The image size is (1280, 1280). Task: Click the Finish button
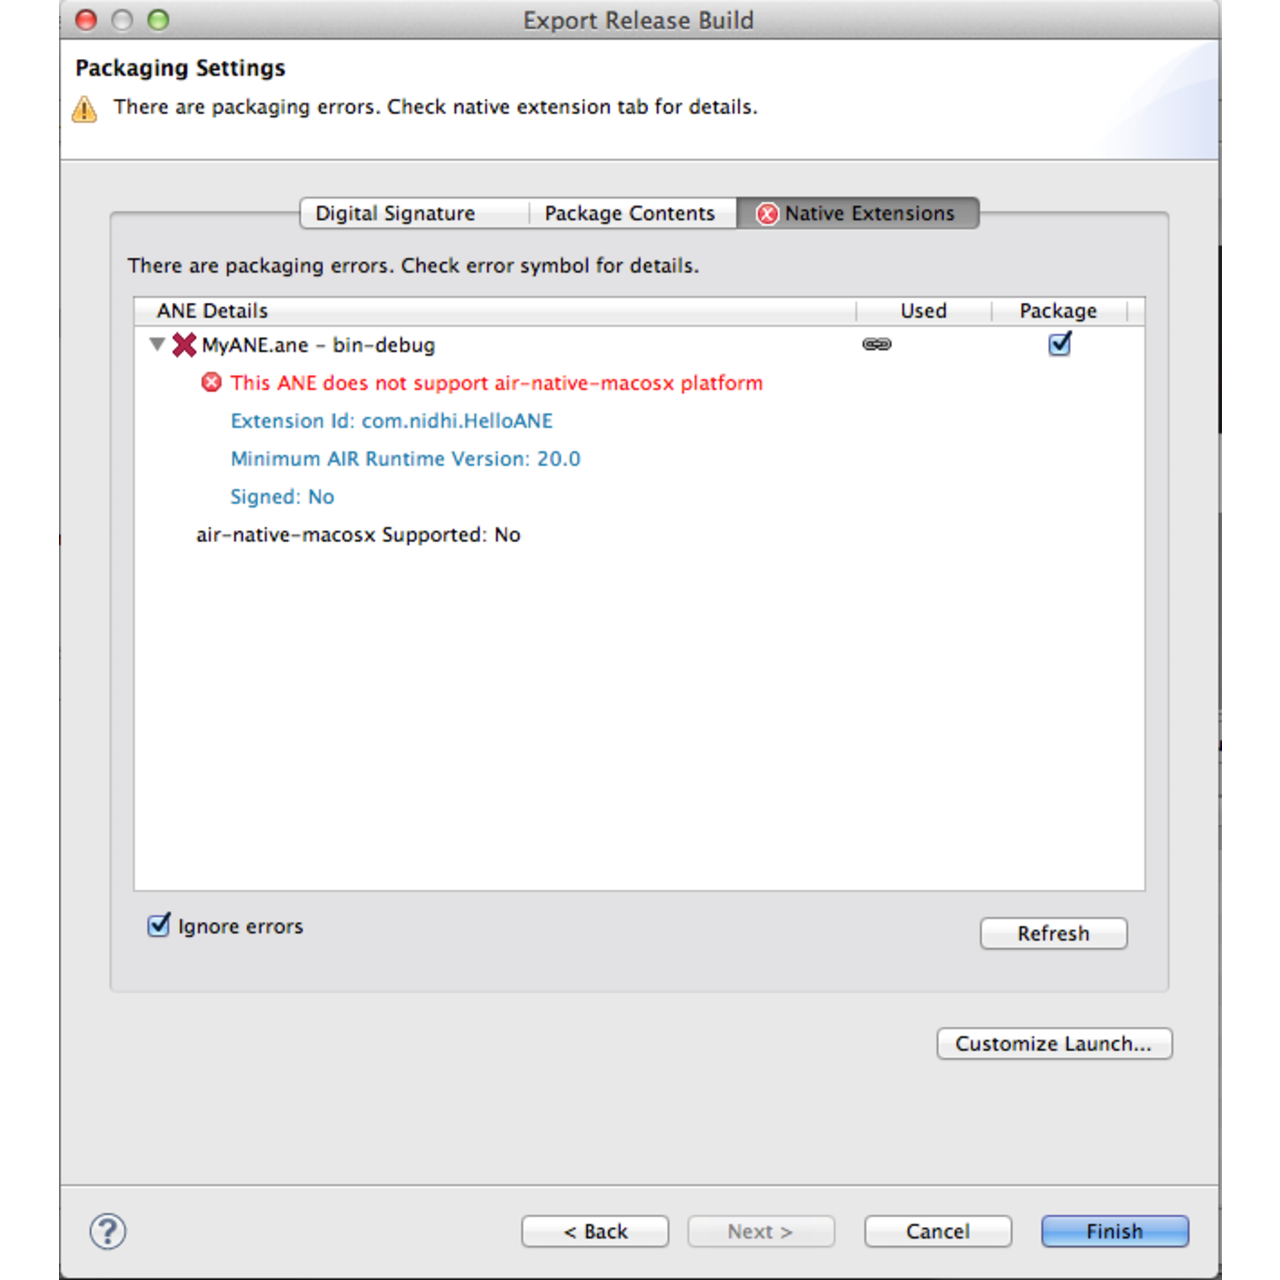[x=1114, y=1231]
